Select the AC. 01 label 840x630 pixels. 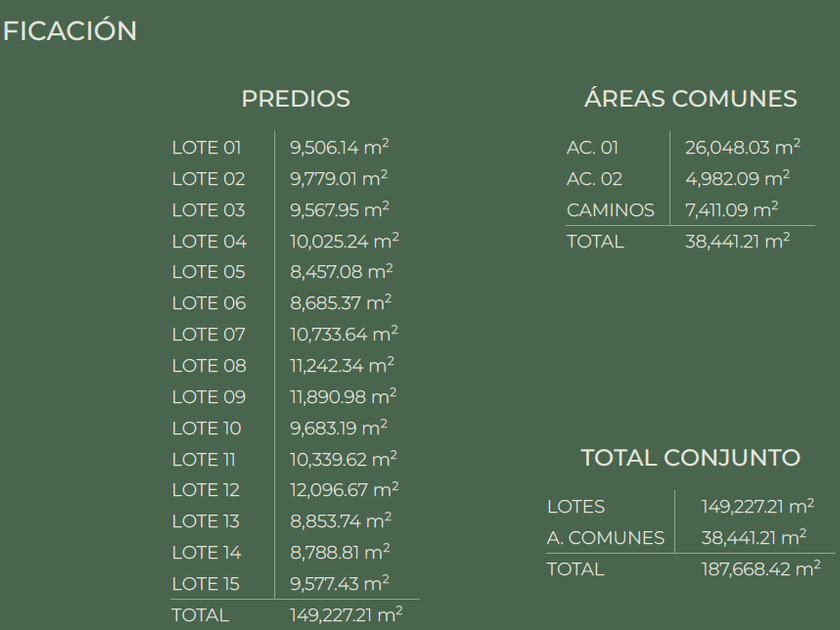(x=593, y=148)
